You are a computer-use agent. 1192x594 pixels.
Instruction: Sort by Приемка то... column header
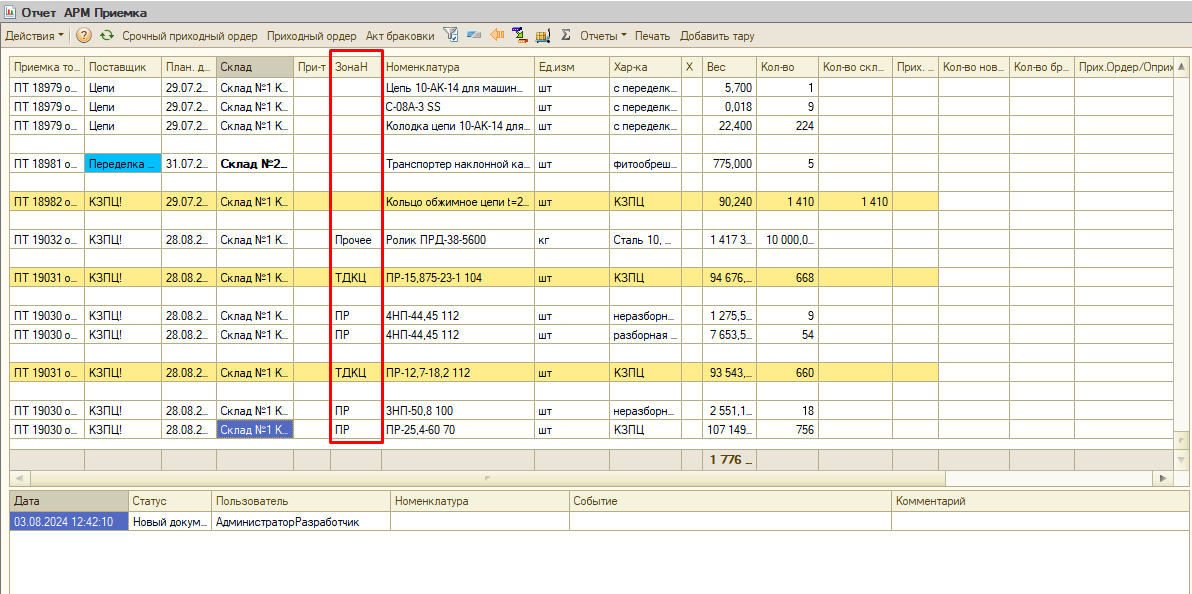[x=47, y=68]
